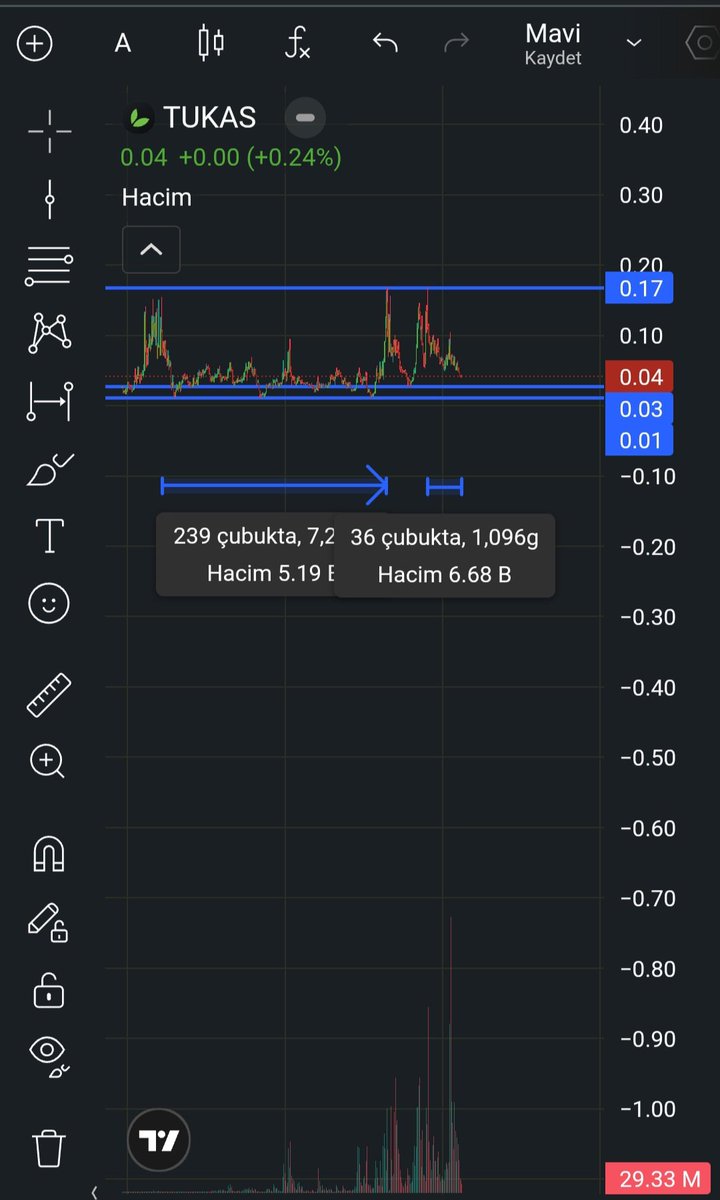Tap the add symbol plus icon
This screenshot has width=720, height=1200.
[x=35, y=44]
